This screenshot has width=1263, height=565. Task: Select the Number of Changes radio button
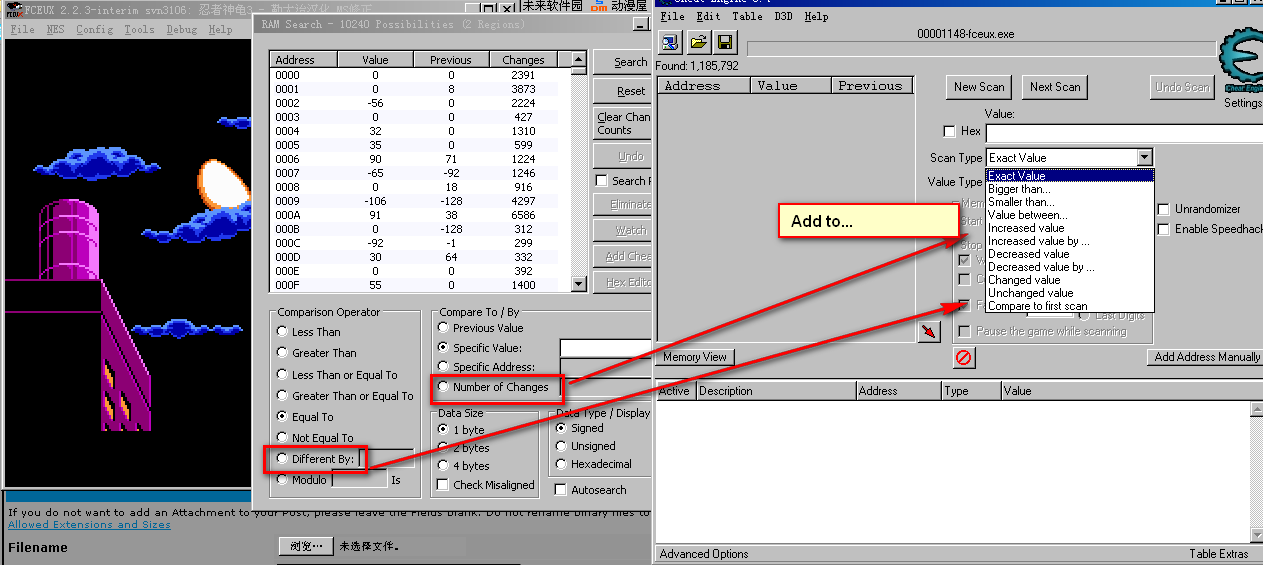(444, 387)
